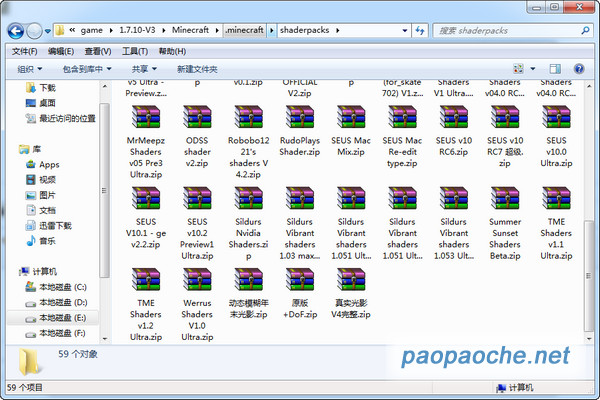Screen dimensions: 600x400
Task: Open the 共享 dropdown
Action: click(144, 69)
